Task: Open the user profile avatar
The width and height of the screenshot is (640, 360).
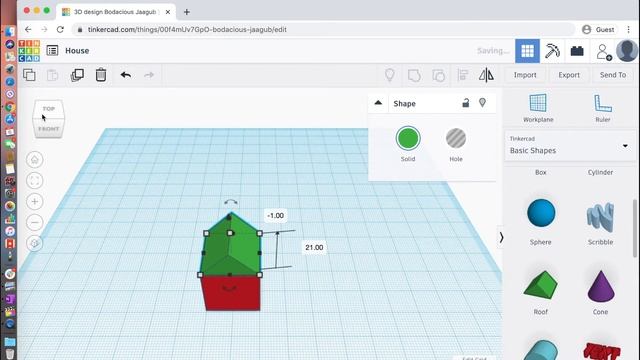Action: pyautogui.click(x=627, y=51)
